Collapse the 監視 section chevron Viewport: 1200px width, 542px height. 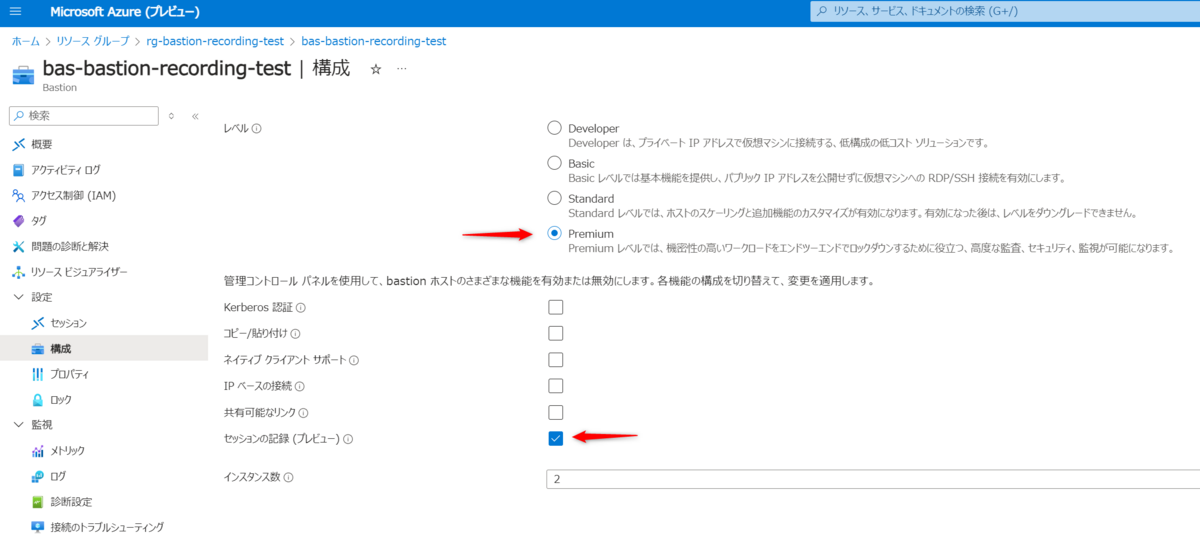19,425
